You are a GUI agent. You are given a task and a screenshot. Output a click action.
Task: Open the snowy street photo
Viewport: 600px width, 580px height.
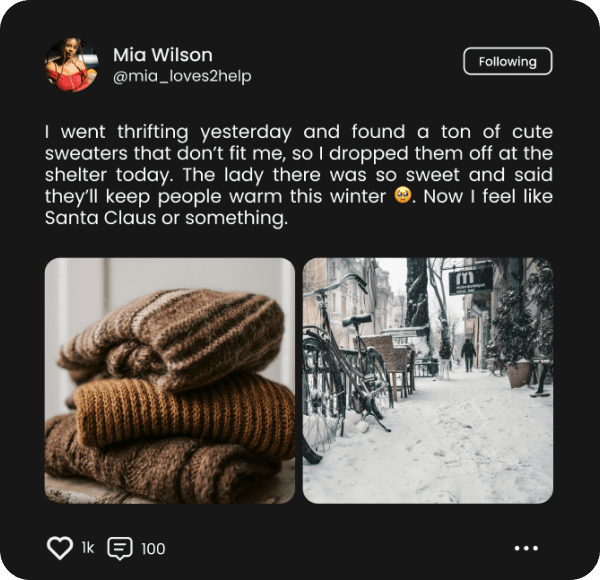[428, 381]
